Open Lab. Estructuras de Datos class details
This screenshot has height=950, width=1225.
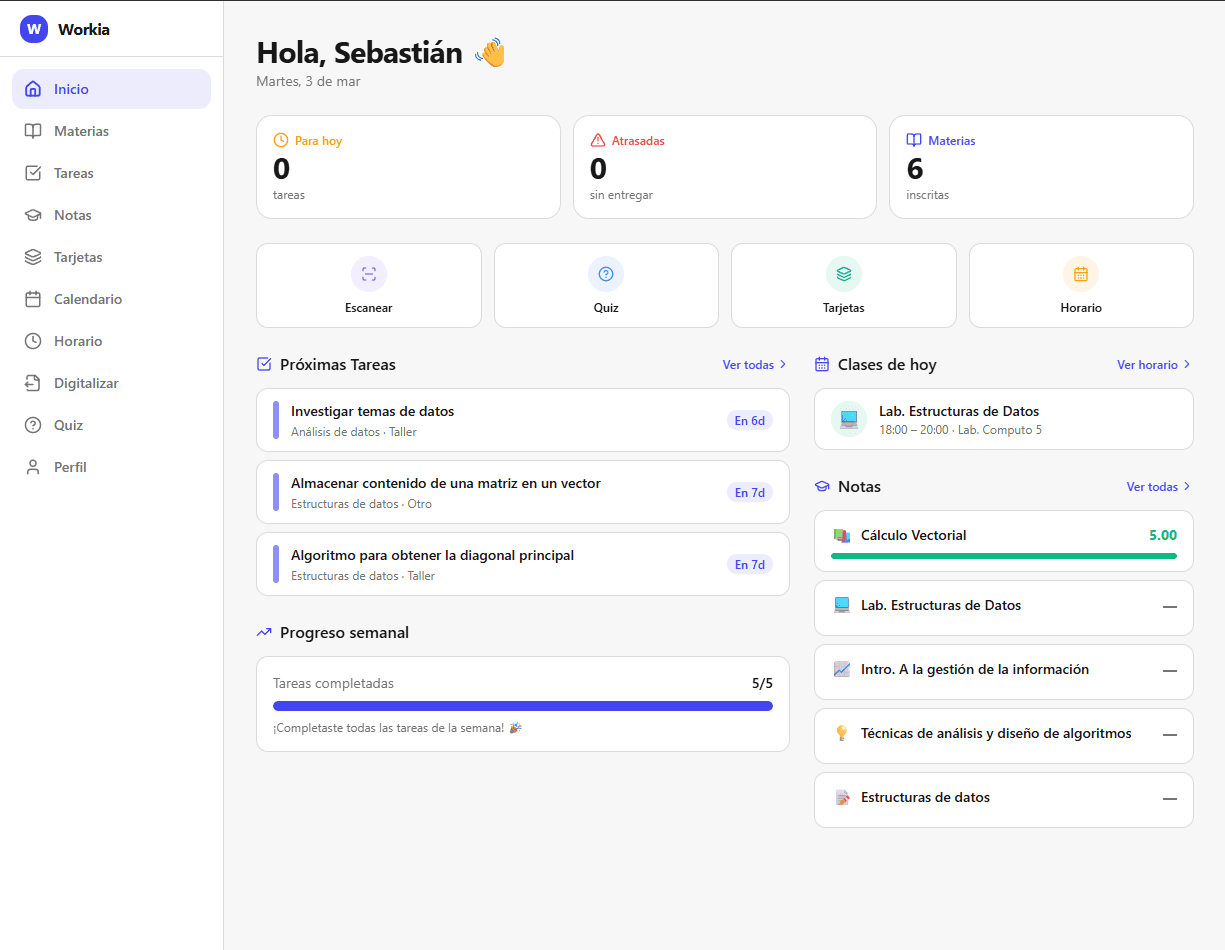[x=1003, y=418]
